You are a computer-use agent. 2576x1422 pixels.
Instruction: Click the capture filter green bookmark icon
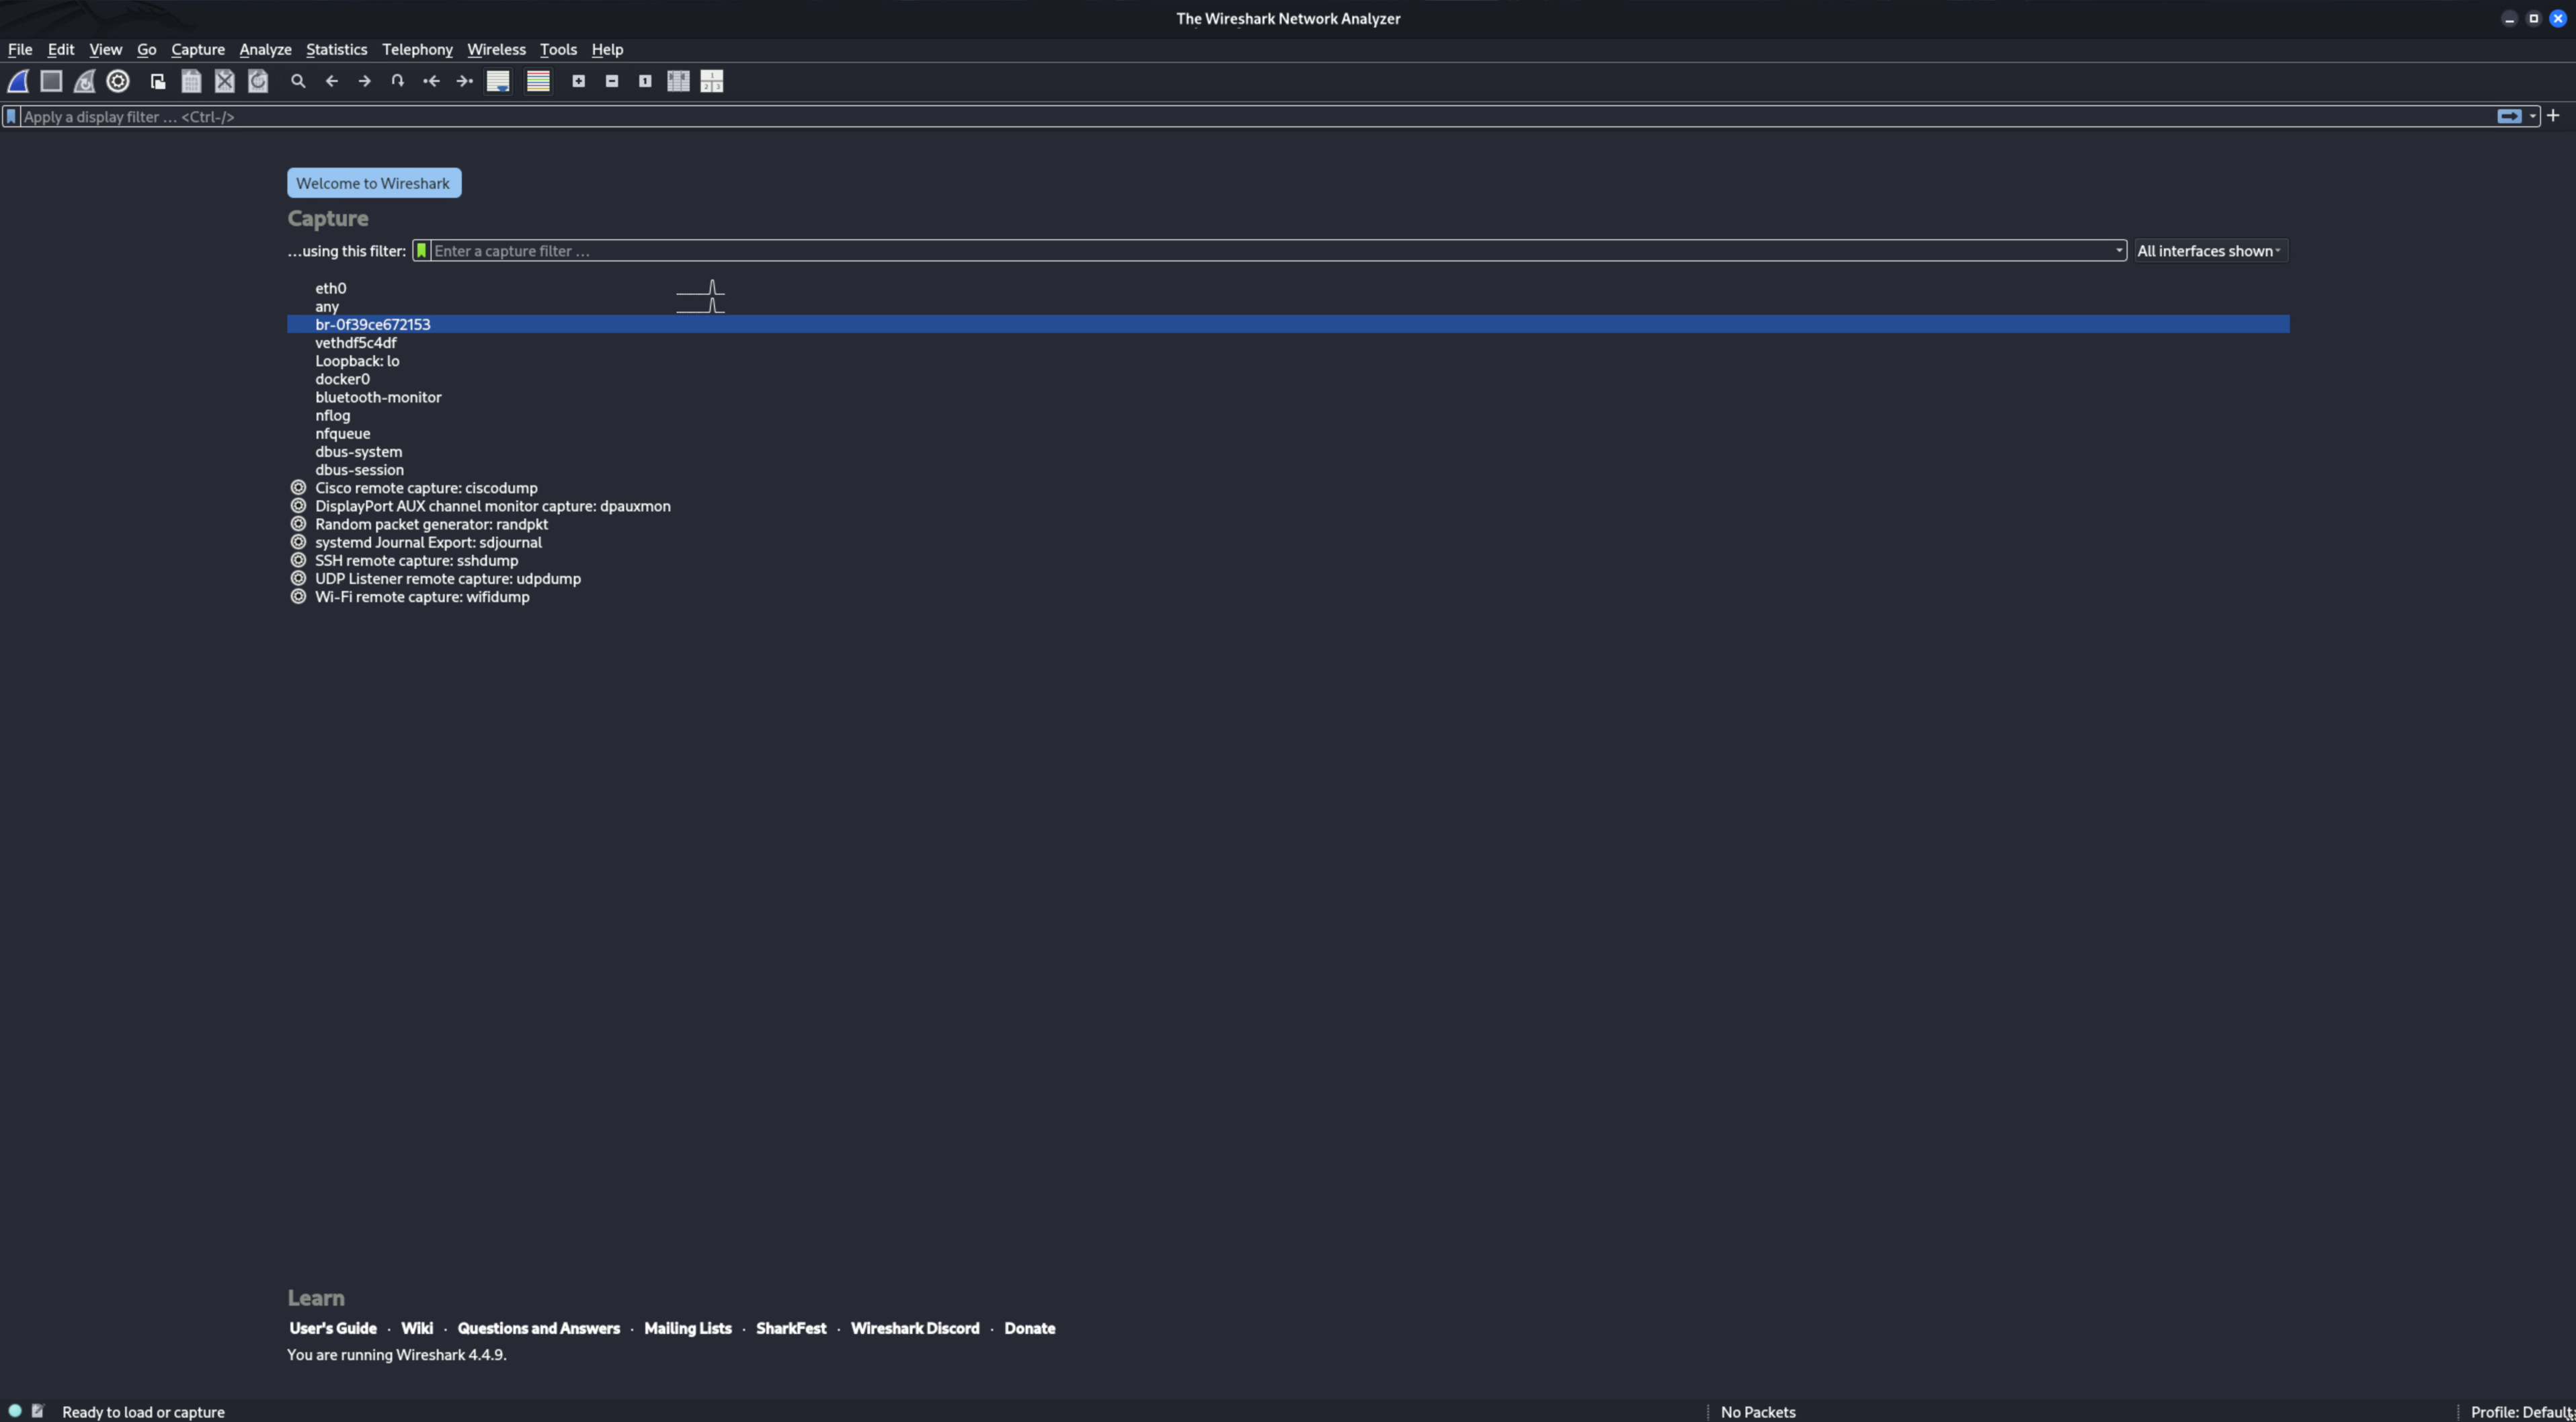coord(421,250)
